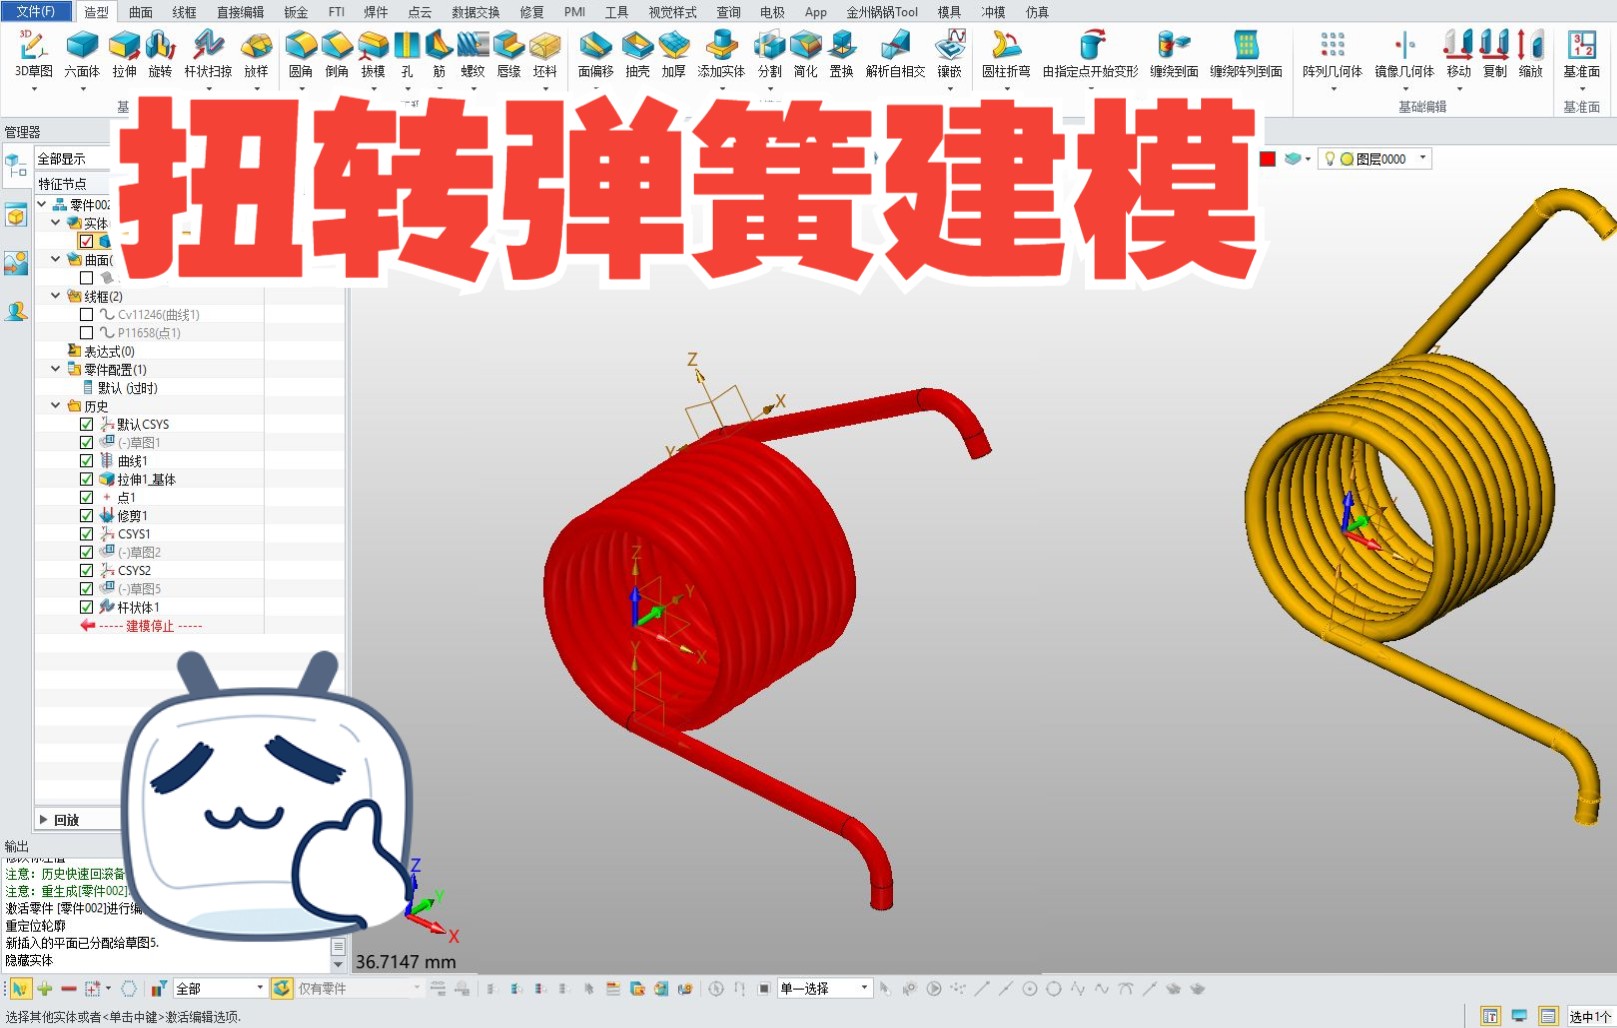Activate the 抽壳 (Shell) command
This screenshot has width=1617, height=1028.
[x=637, y=55]
